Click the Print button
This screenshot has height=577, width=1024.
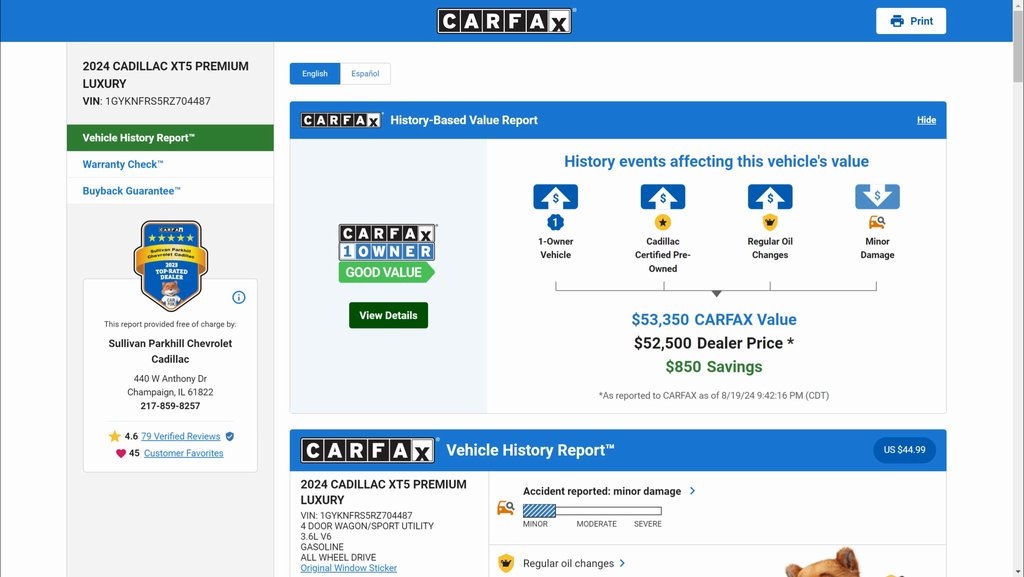tap(911, 21)
